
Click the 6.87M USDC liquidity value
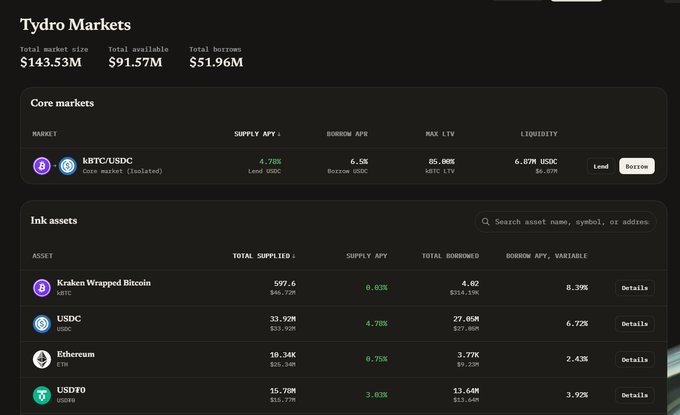(x=536, y=161)
